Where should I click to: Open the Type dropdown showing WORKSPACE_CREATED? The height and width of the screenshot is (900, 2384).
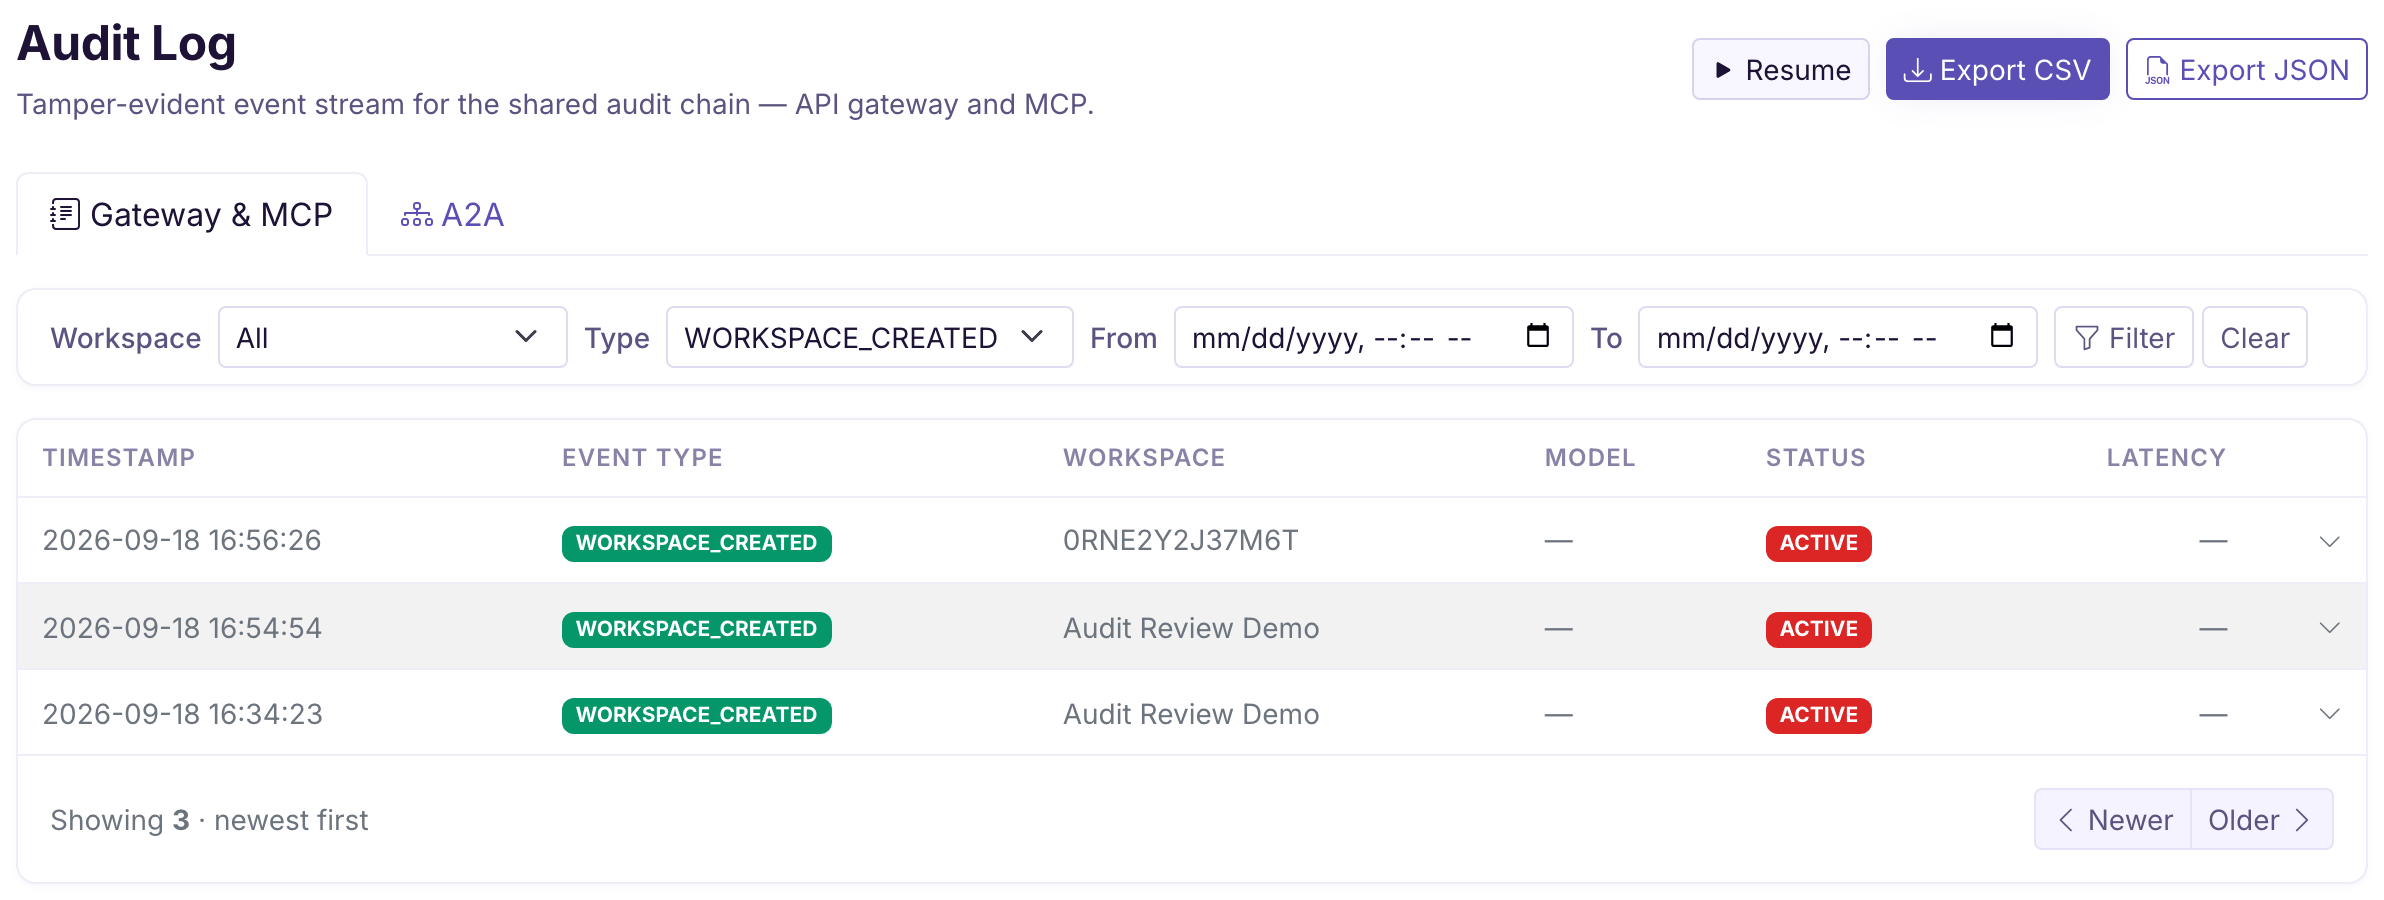tap(869, 337)
